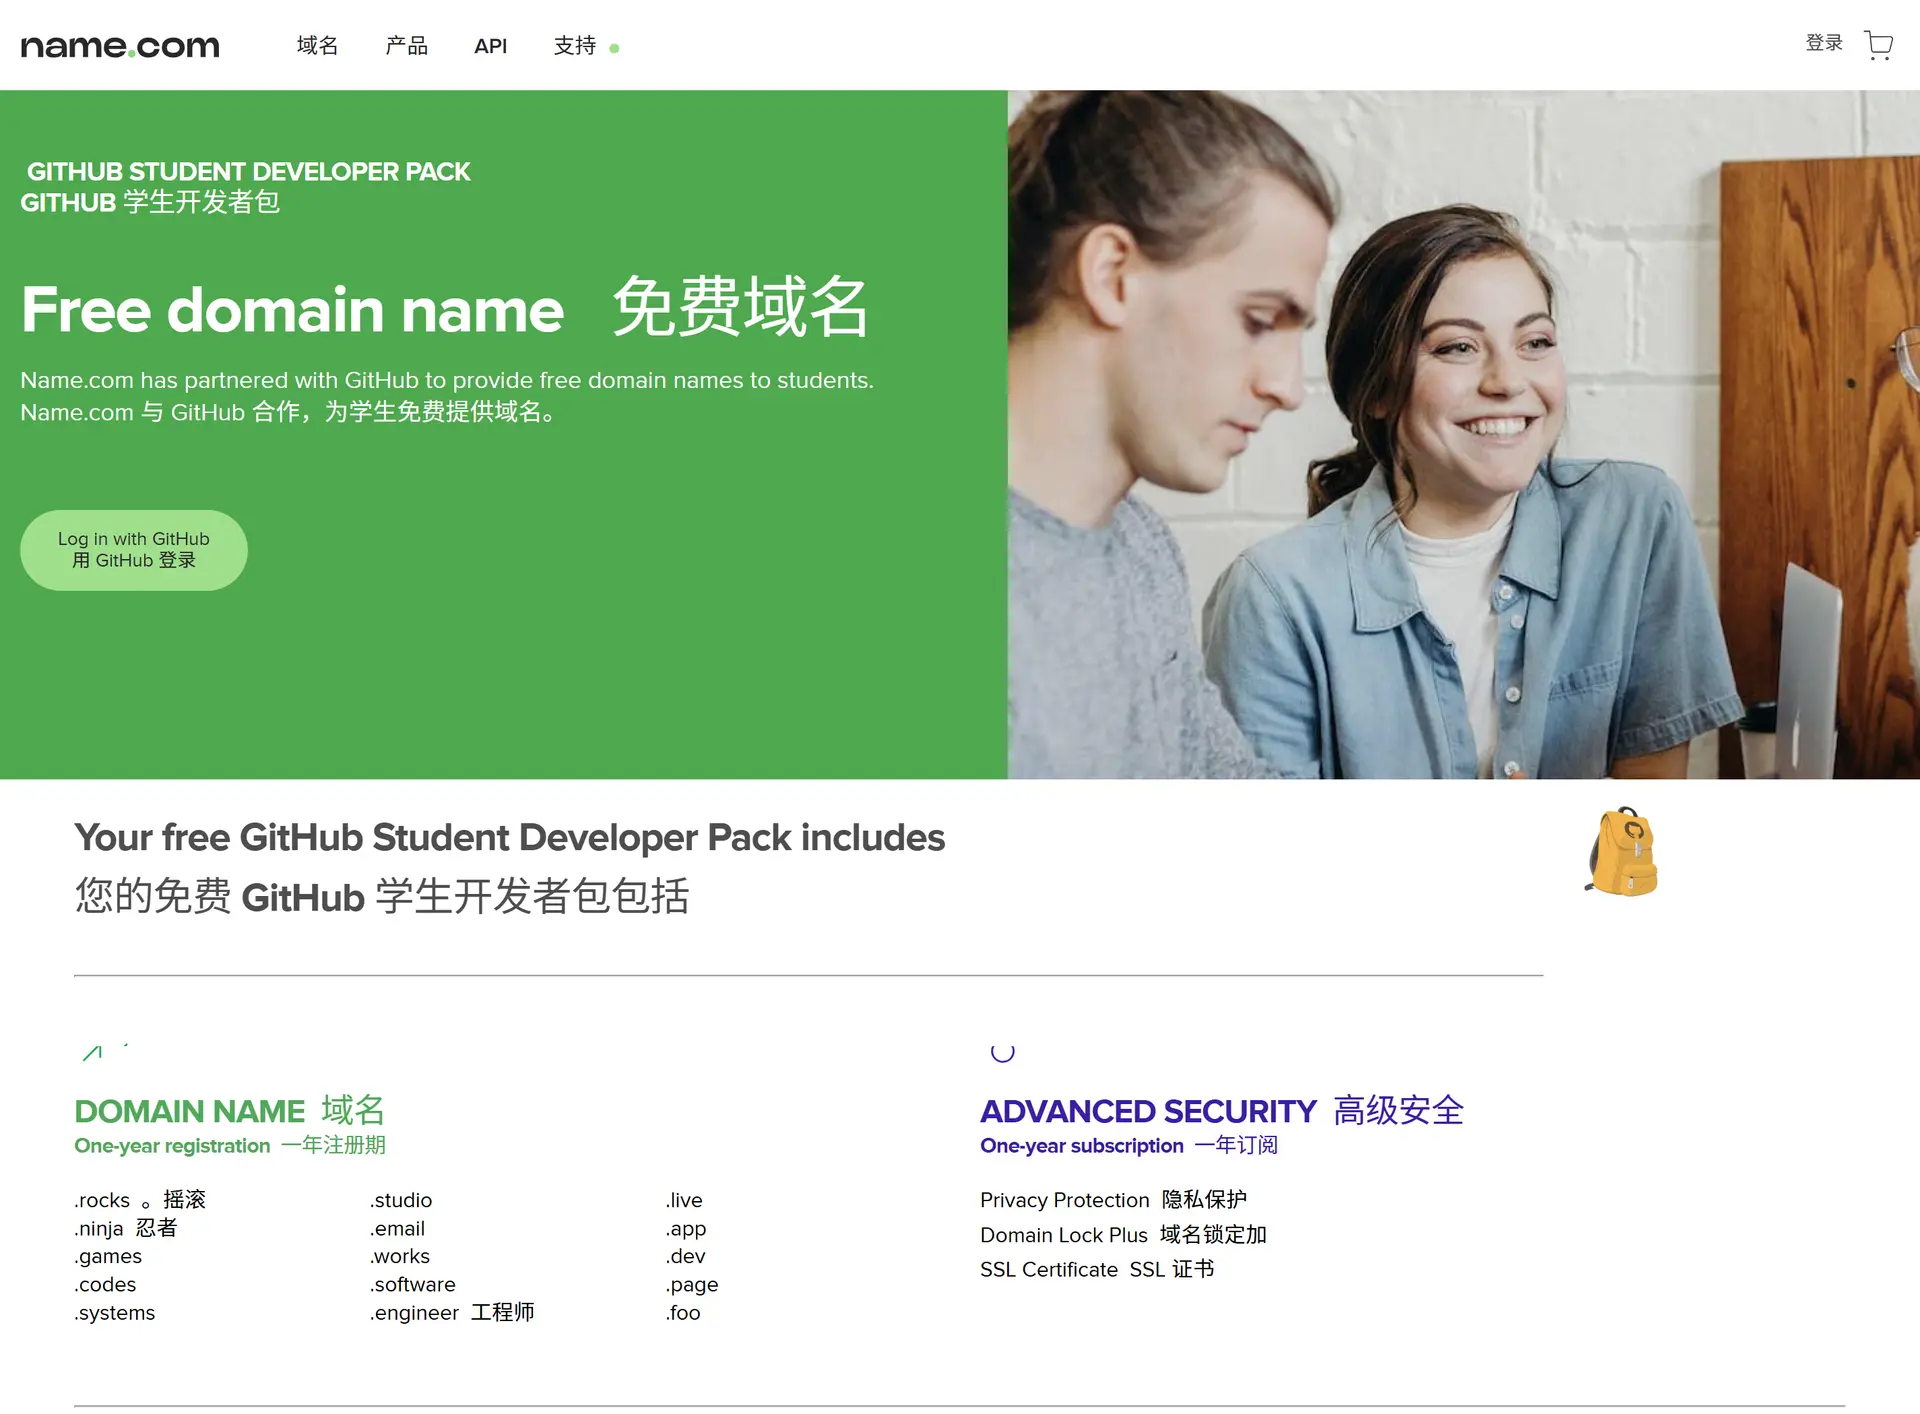Open the shopping cart icon
This screenshot has height=1414, width=1920.
pyautogui.click(x=1878, y=45)
